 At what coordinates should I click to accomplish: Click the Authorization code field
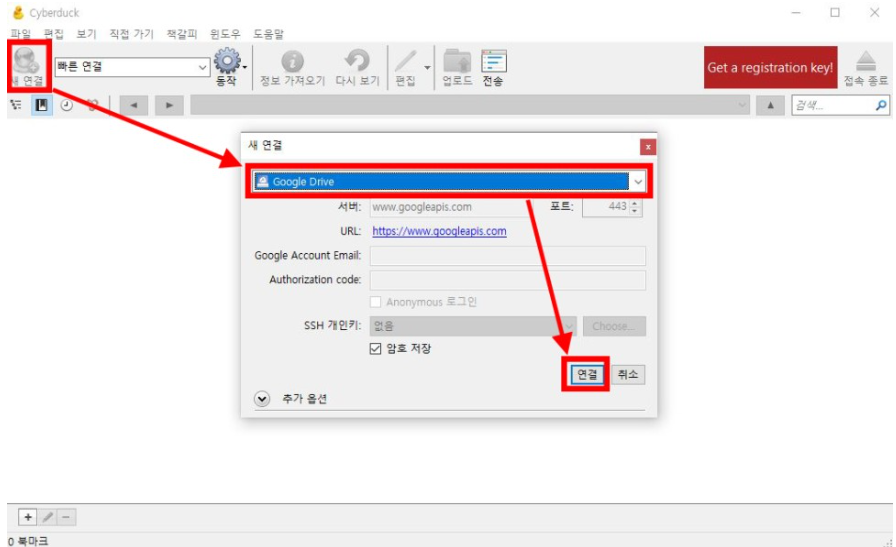(x=507, y=280)
